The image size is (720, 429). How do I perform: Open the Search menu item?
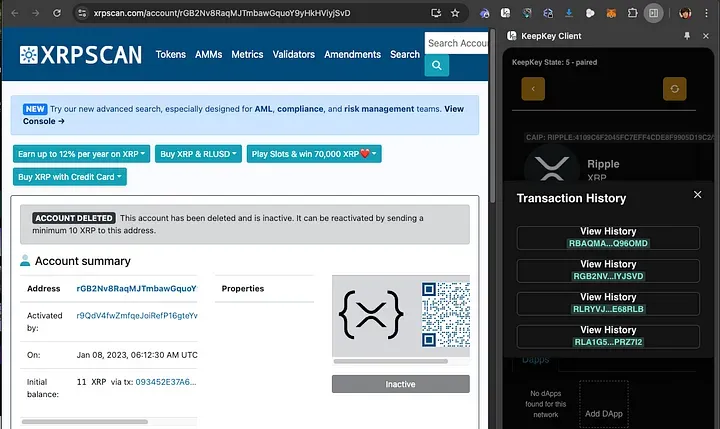point(405,54)
